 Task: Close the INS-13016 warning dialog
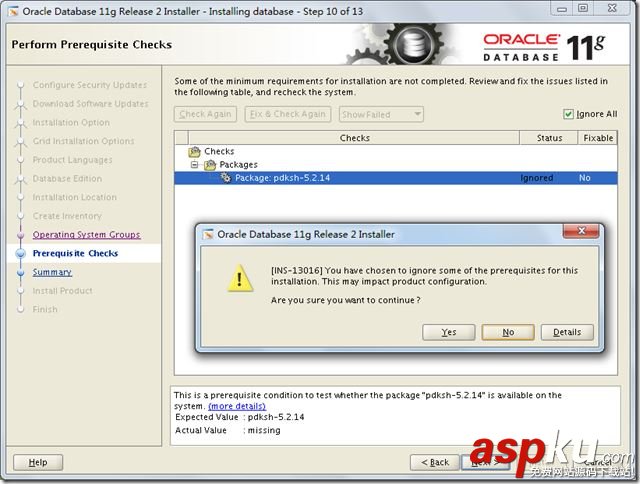tap(581, 231)
